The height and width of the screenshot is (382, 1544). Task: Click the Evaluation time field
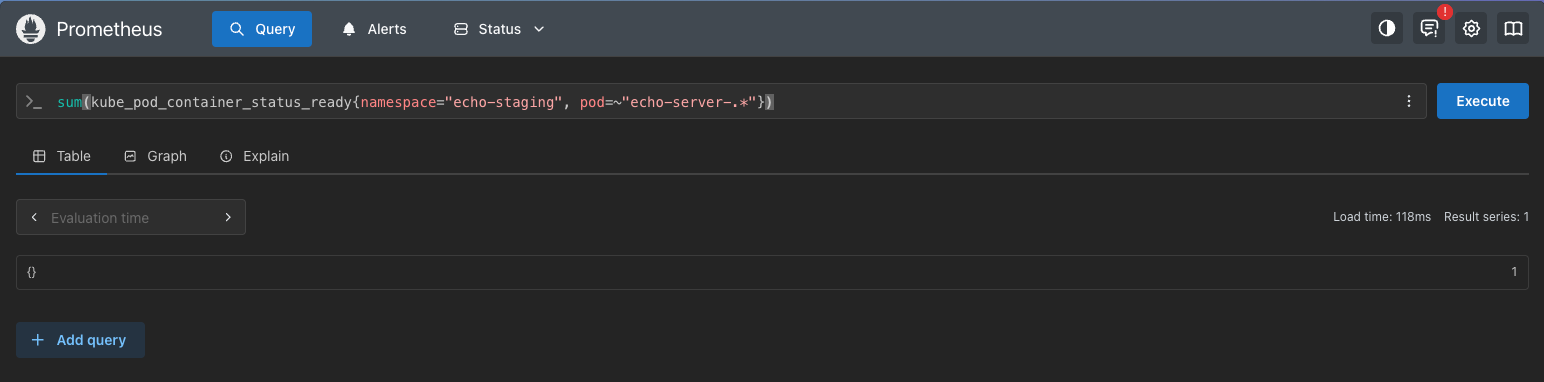131,217
